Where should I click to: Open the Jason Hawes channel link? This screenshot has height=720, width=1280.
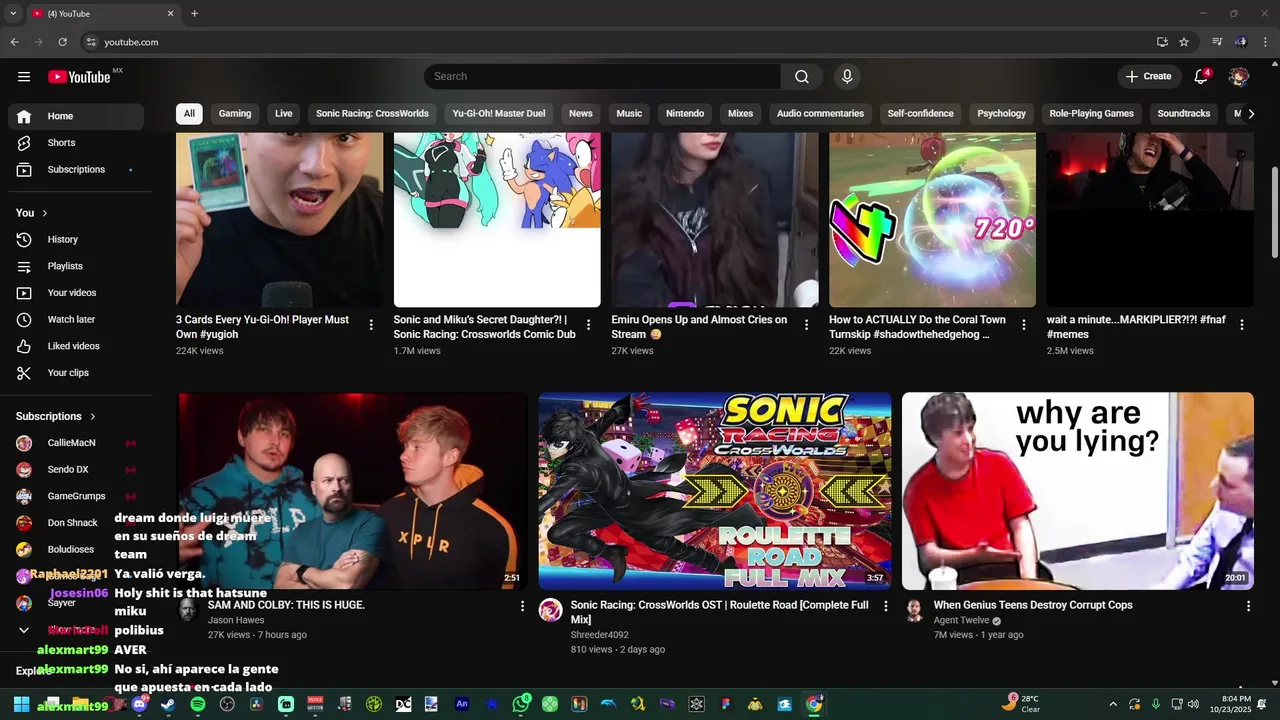click(x=236, y=620)
